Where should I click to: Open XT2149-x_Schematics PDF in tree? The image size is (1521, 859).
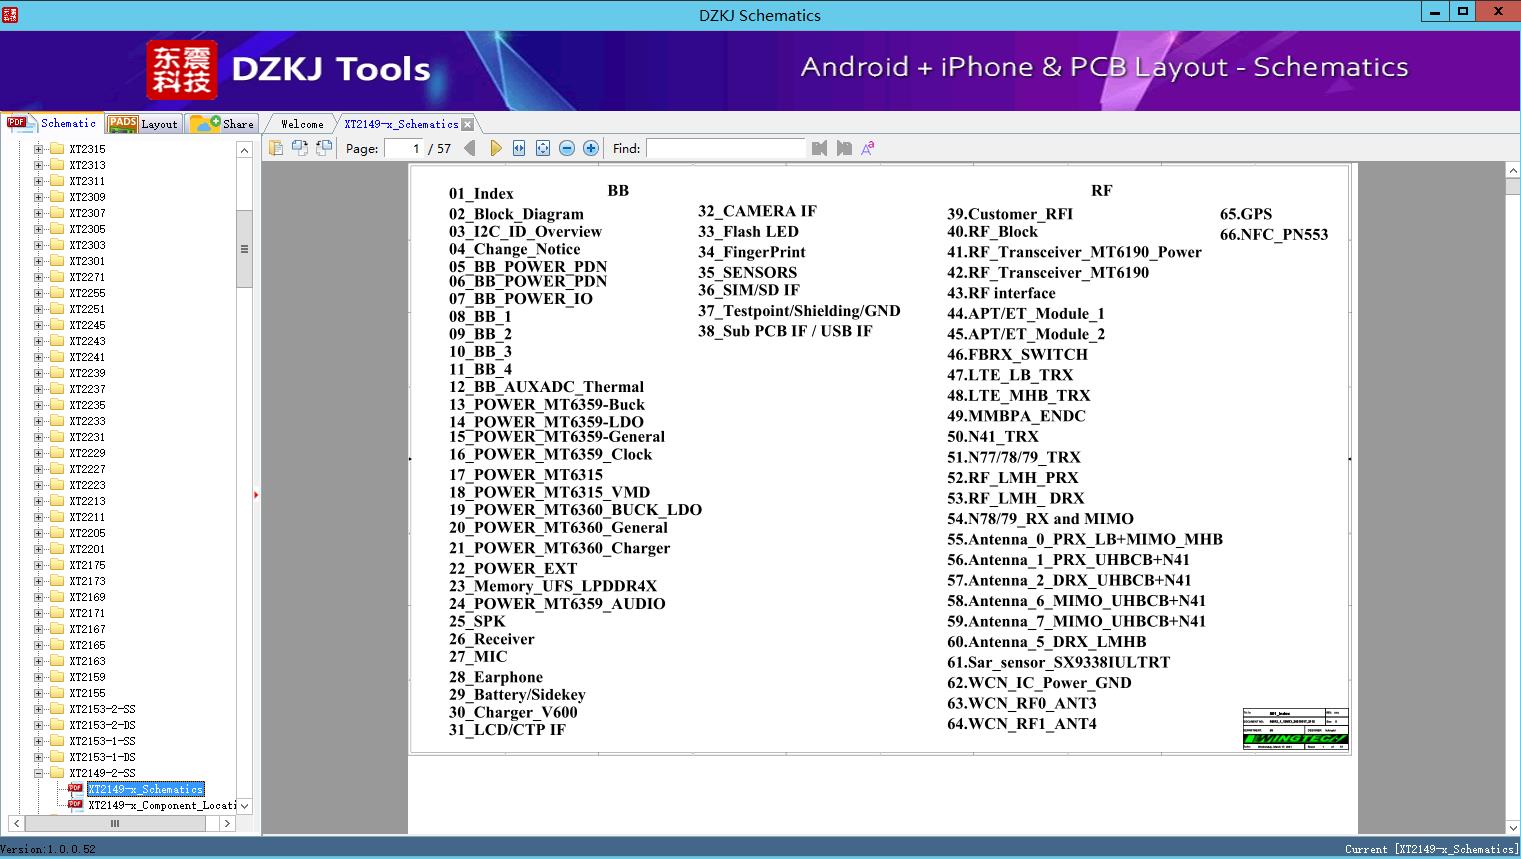(145, 789)
